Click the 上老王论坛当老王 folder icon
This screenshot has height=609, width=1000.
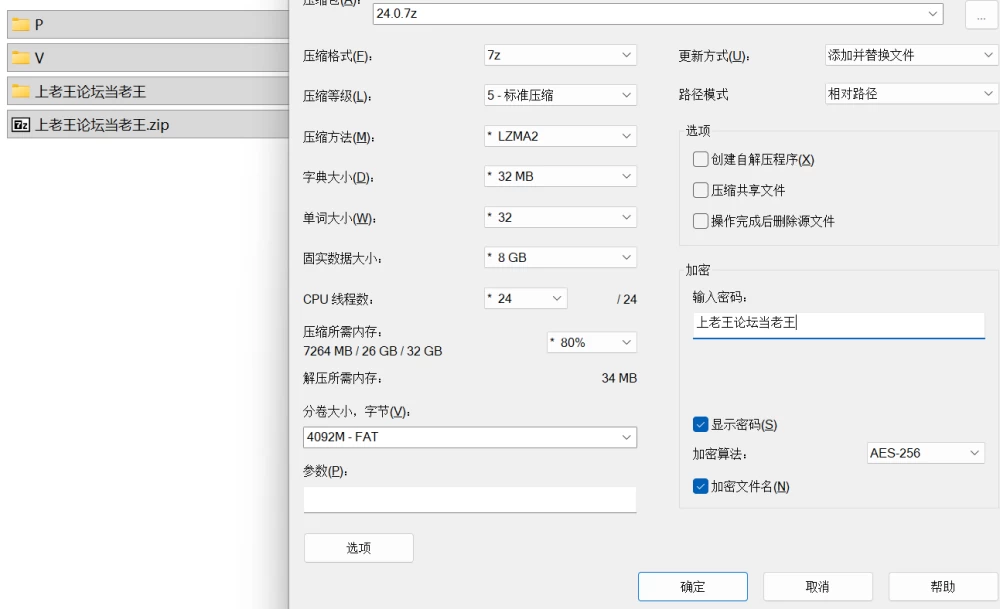[21, 91]
